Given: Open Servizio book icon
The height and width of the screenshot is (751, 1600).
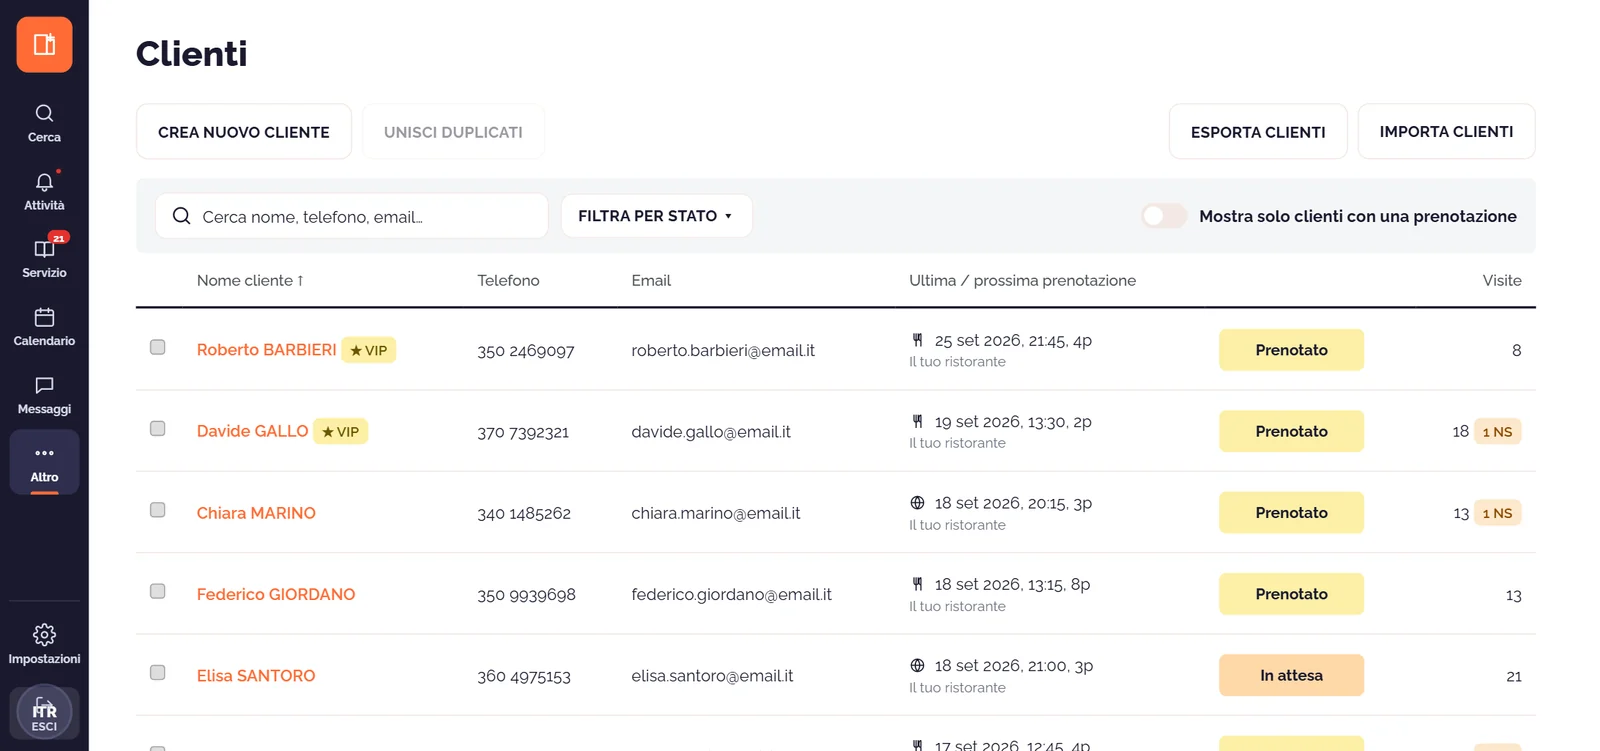Looking at the screenshot, I should pos(44,258).
